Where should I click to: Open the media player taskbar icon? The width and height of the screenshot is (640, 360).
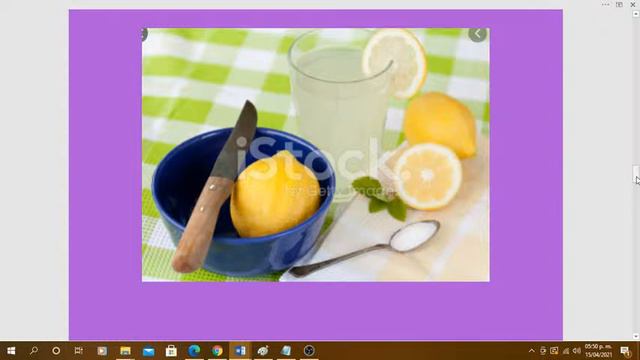(102, 351)
